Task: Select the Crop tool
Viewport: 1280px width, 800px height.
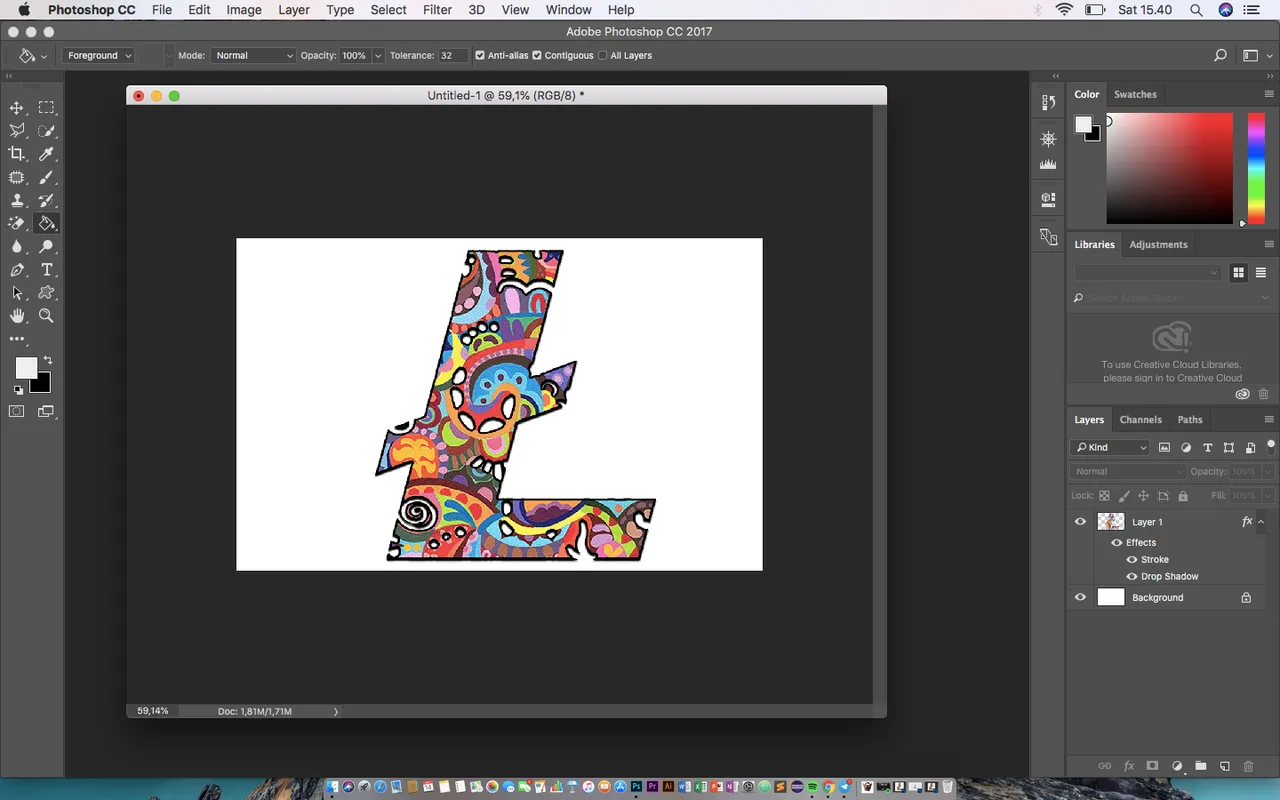Action: [17, 154]
